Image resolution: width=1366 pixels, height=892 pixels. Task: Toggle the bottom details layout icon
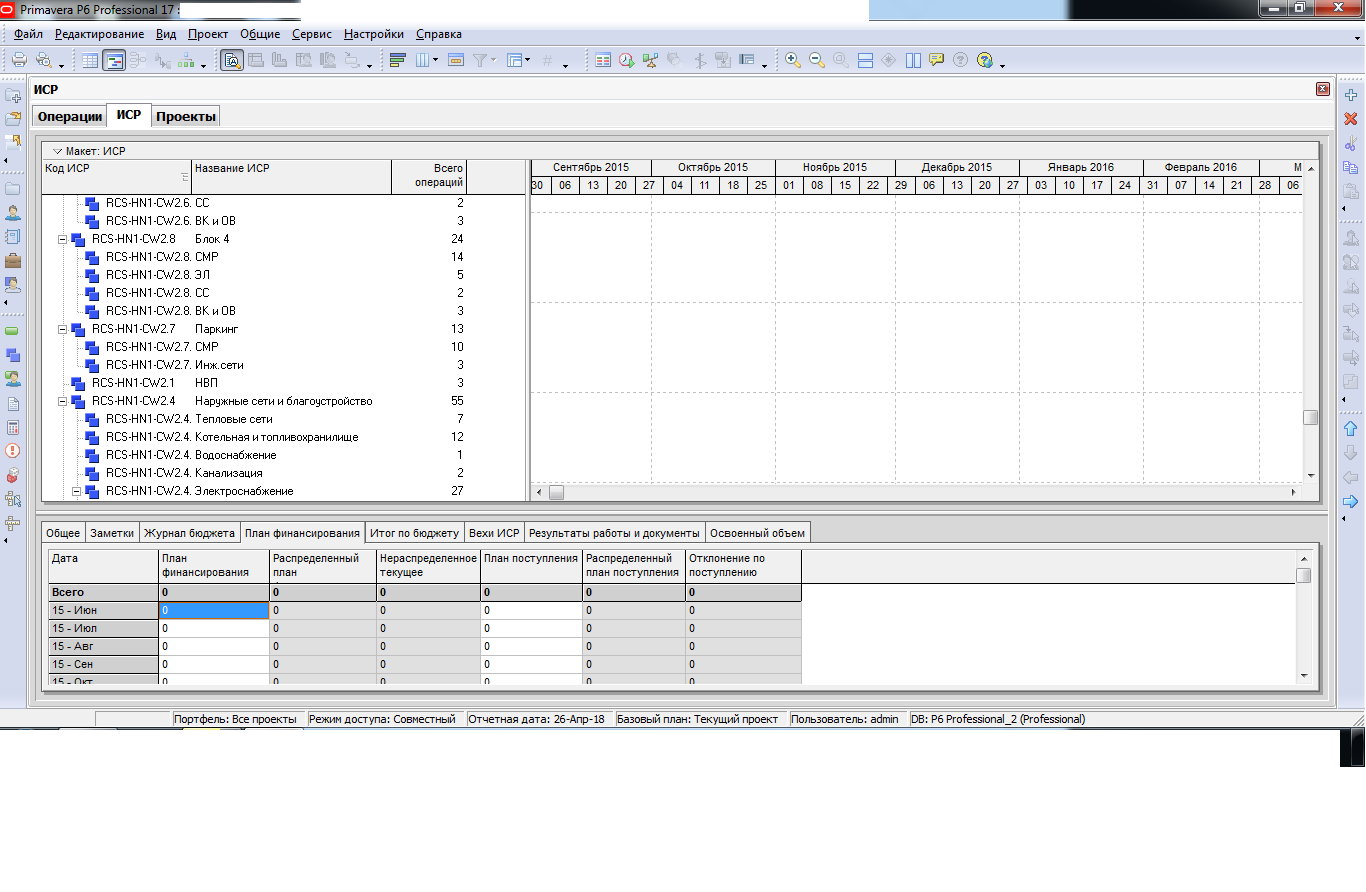pyautogui.click(x=231, y=60)
